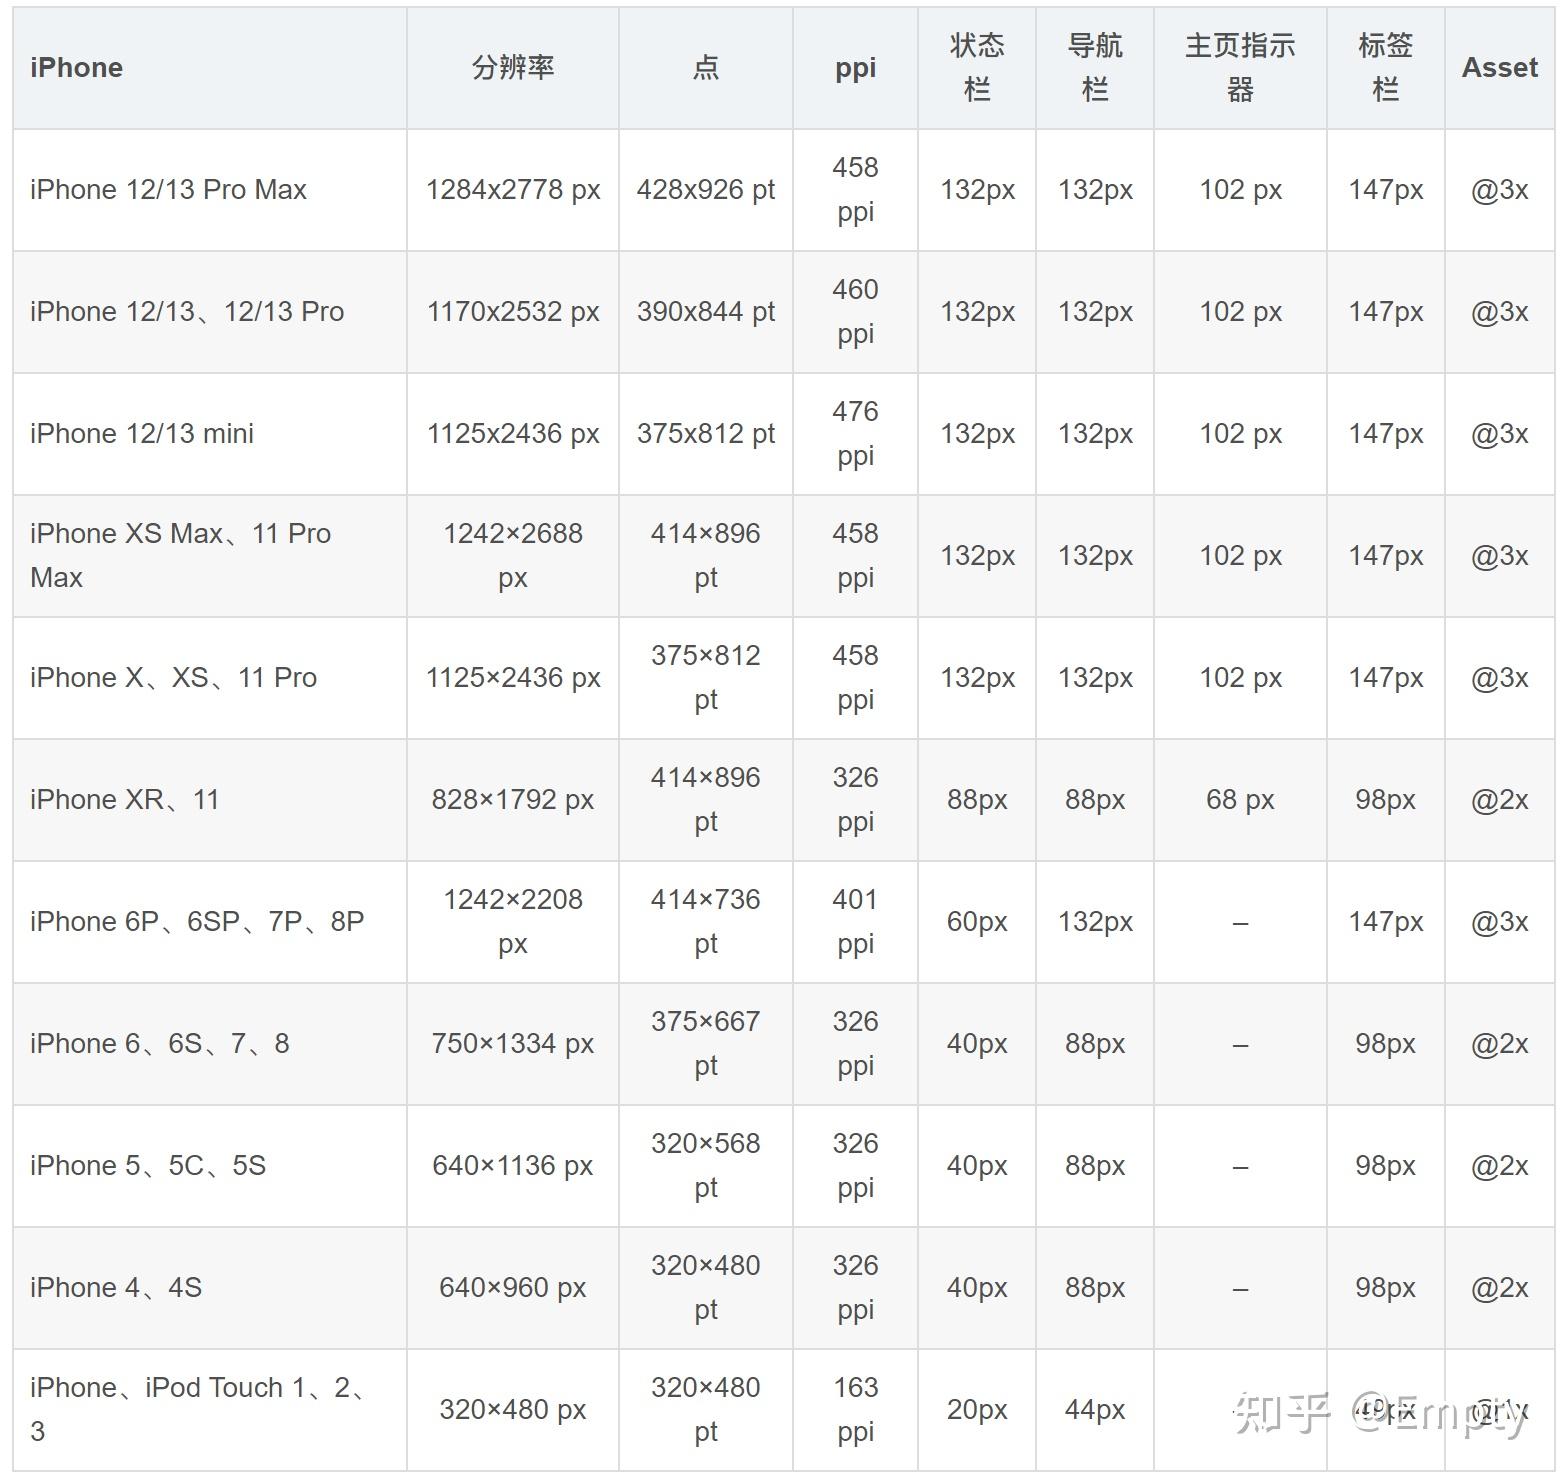Click @3x asset cell in 6P、6SP、7P、8P row
The height and width of the screenshot is (1484, 1568).
click(1500, 922)
